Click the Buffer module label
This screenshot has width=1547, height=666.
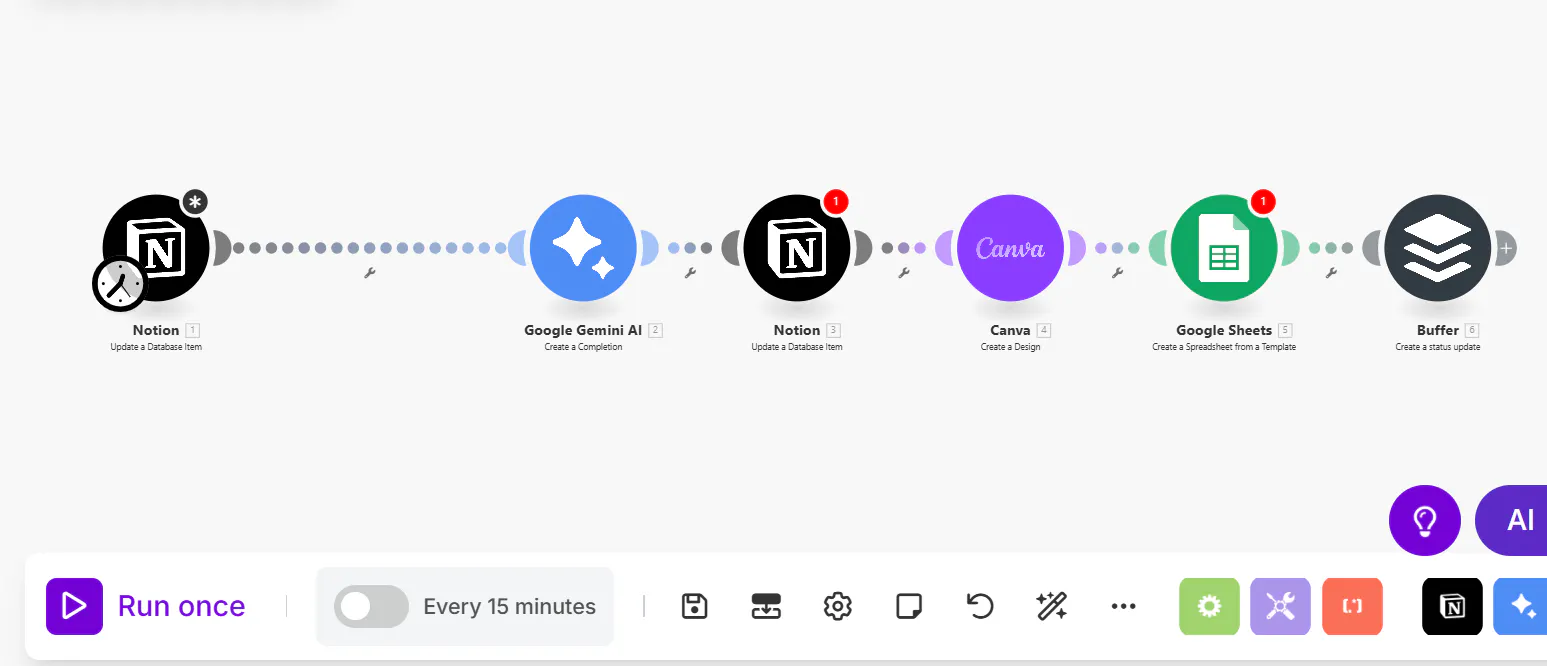pyautogui.click(x=1438, y=330)
